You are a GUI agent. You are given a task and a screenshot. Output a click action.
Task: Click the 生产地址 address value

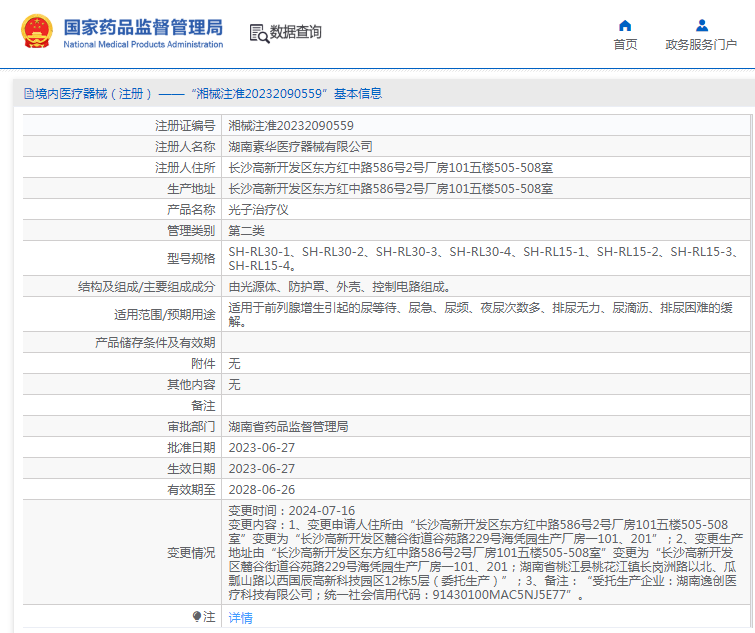[391, 189]
